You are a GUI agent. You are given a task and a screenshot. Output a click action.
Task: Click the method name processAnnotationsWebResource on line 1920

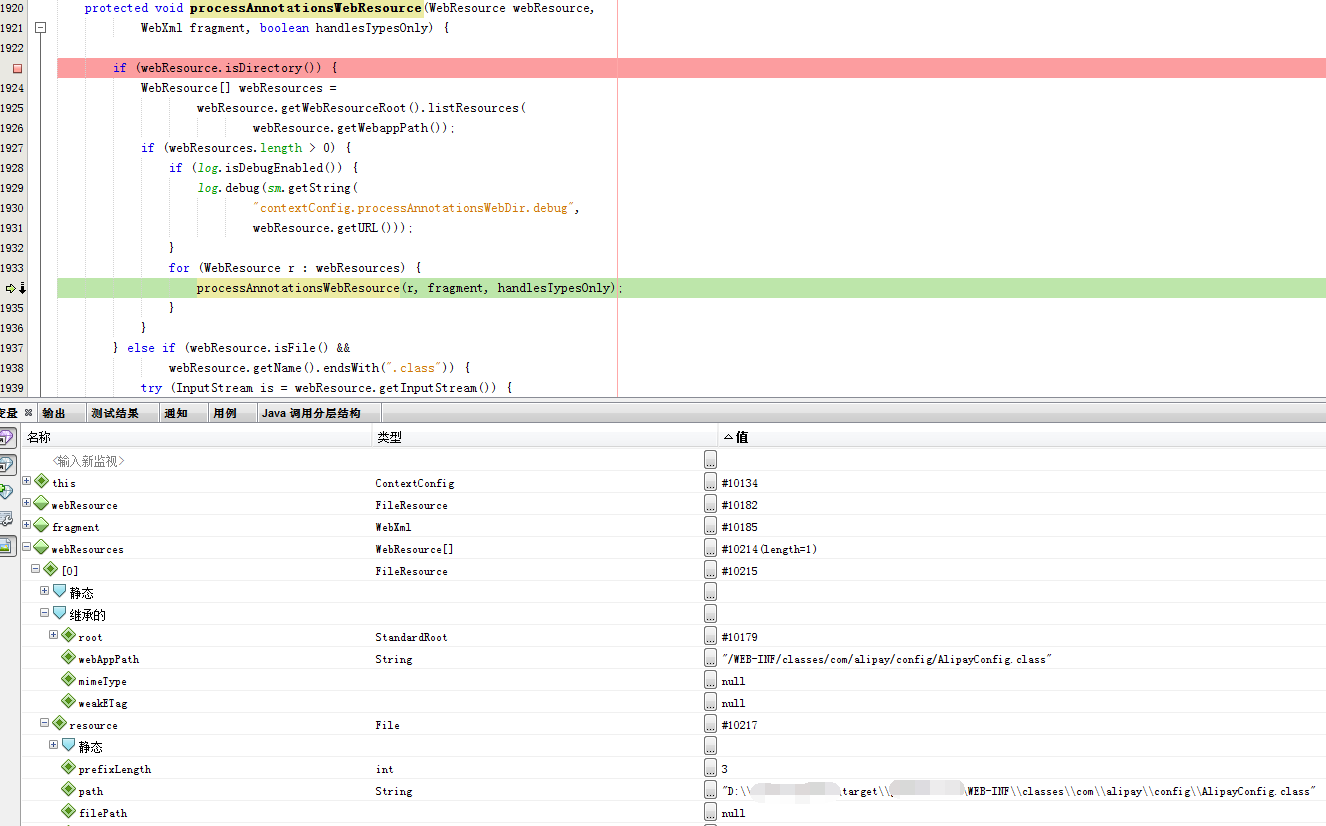tap(305, 8)
